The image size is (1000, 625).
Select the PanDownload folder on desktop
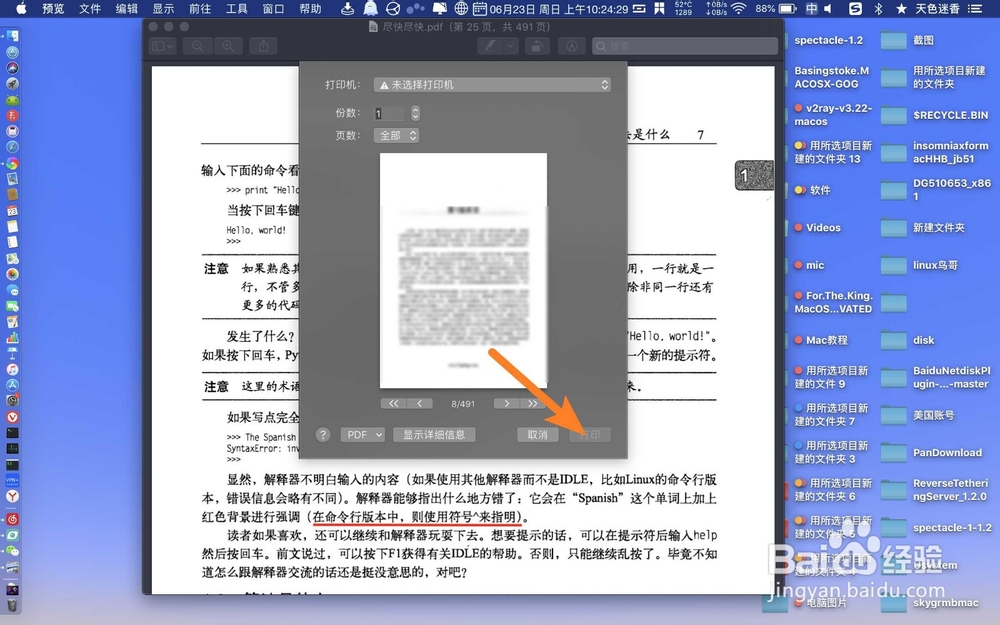[x=893, y=453]
